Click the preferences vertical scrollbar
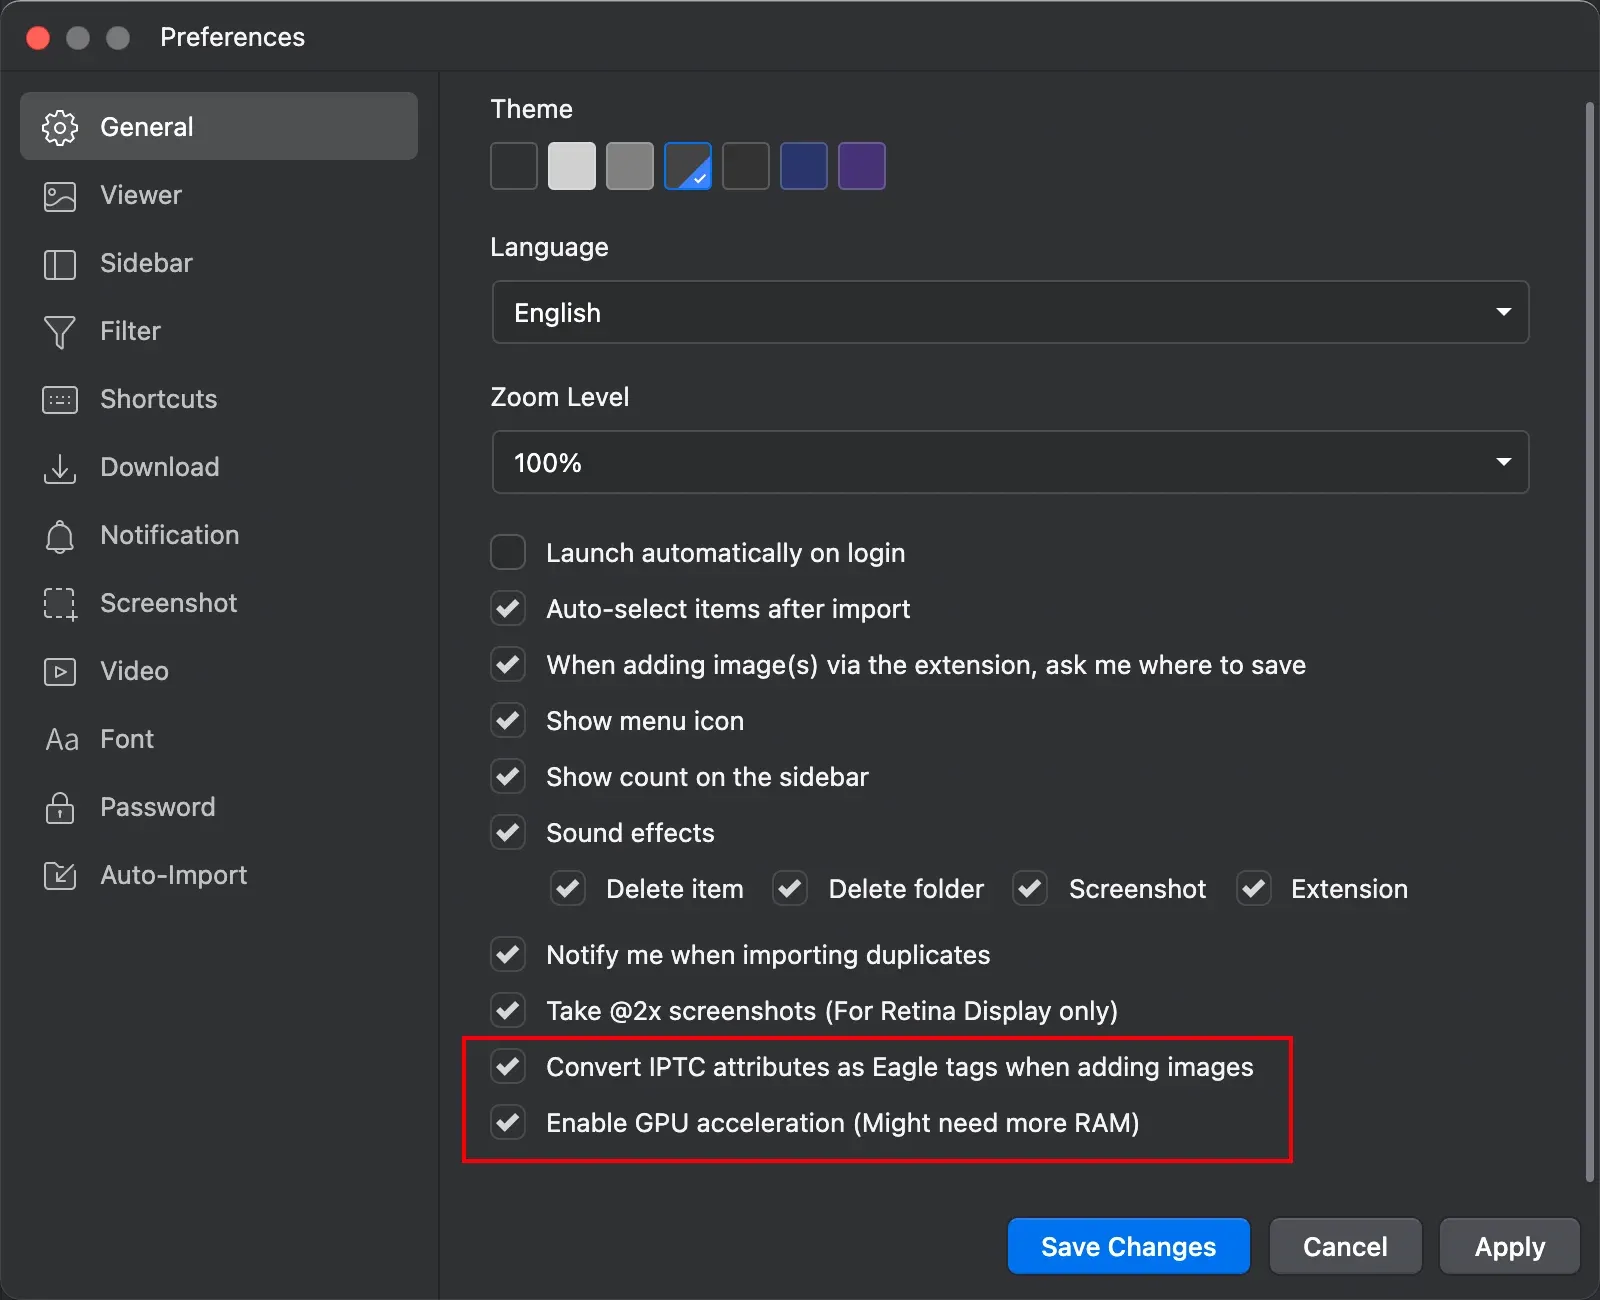The image size is (1600, 1300). click(x=1589, y=640)
